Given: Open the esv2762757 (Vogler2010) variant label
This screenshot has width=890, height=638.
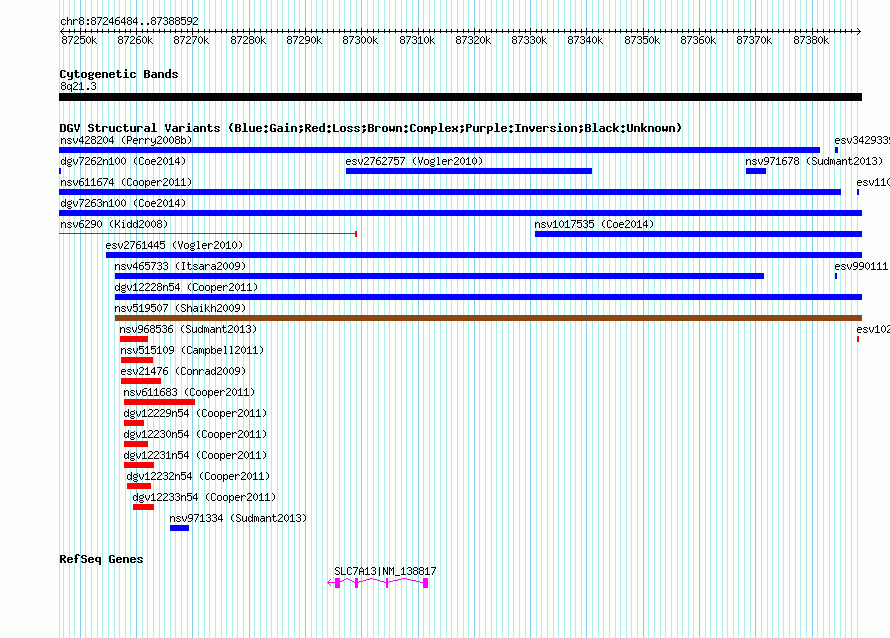Looking at the screenshot, I should [414, 161].
